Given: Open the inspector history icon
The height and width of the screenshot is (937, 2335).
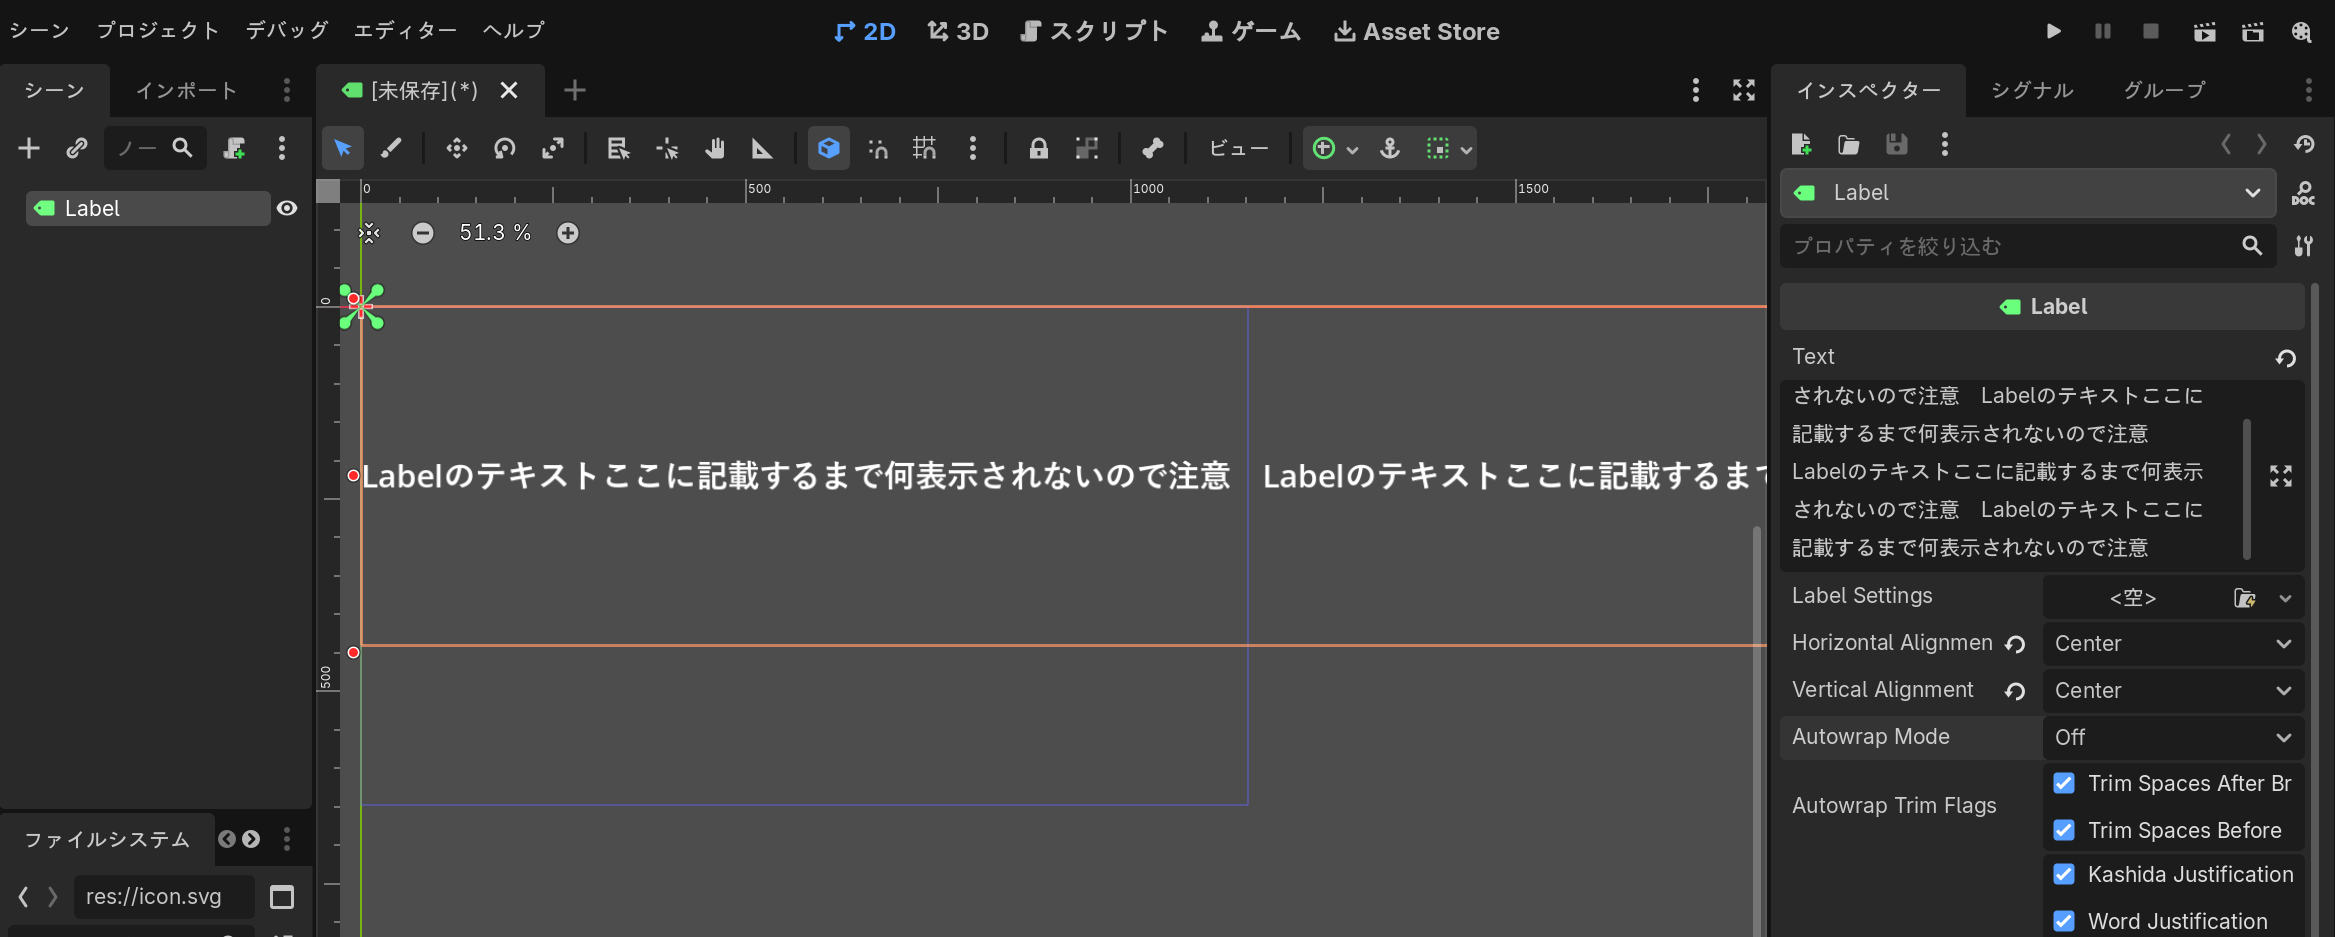Looking at the screenshot, I should 2305,144.
